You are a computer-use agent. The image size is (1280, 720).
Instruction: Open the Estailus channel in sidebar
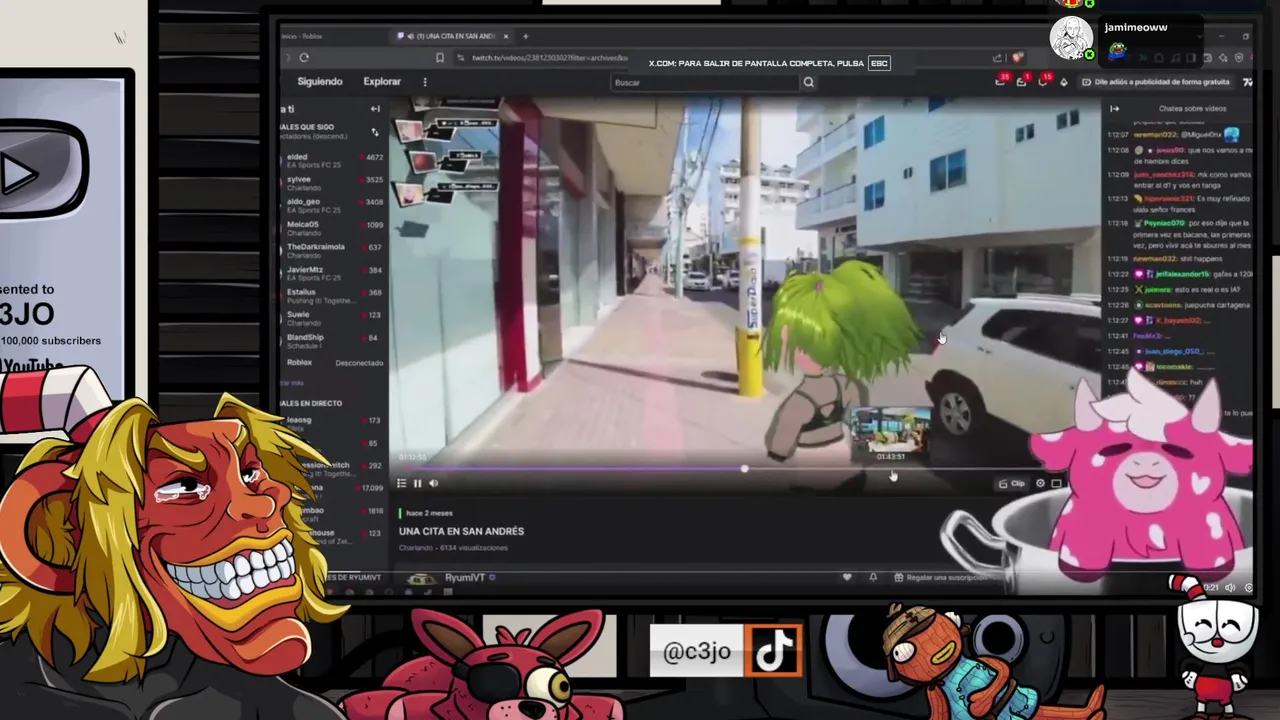[334, 295]
